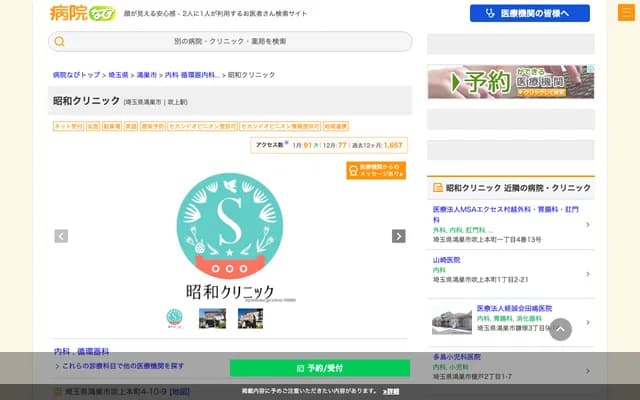Open 山崎医院 entry via its chevron

pos(588,274)
